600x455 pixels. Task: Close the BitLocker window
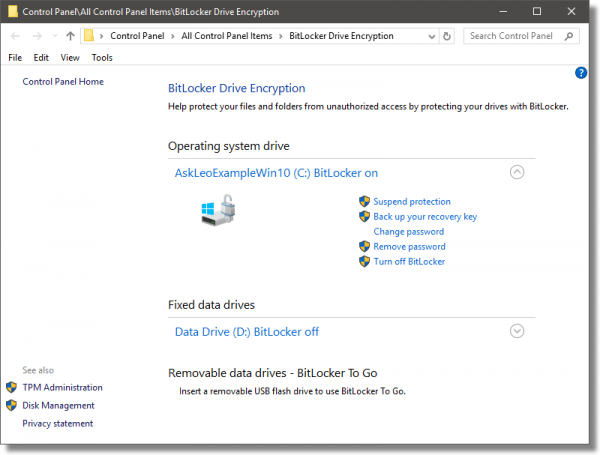571,11
